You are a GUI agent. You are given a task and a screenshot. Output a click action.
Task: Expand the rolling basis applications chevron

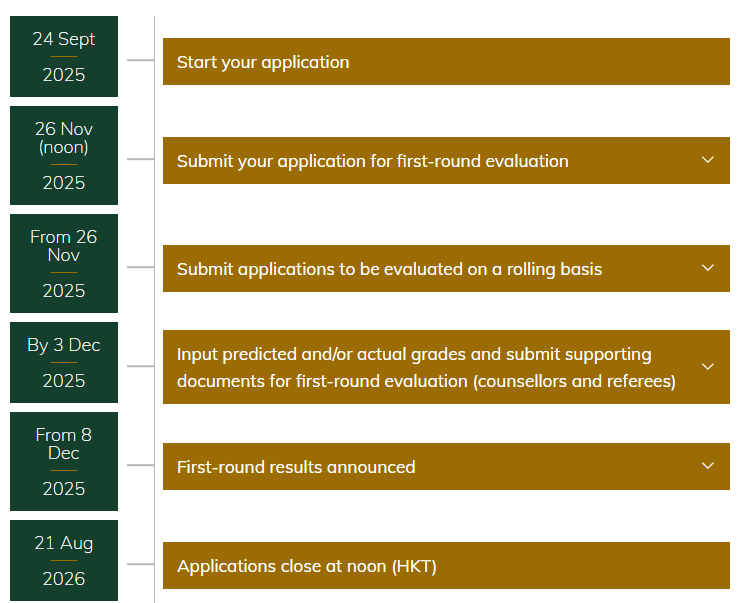click(x=708, y=268)
